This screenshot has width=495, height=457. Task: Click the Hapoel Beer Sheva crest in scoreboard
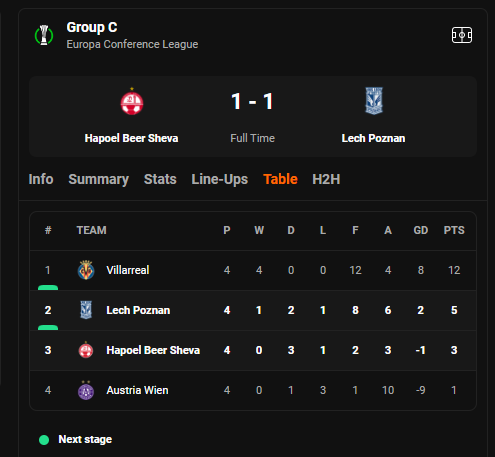[x=132, y=101]
